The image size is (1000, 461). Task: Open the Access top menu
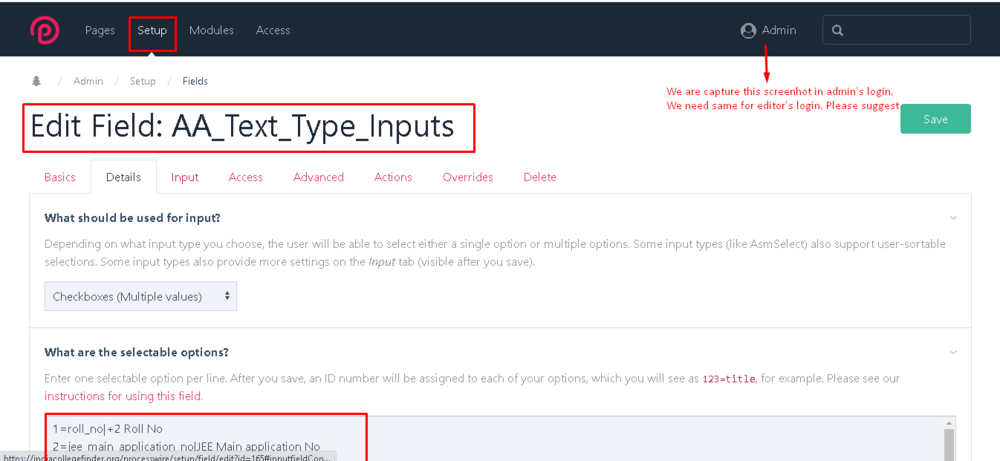click(273, 31)
